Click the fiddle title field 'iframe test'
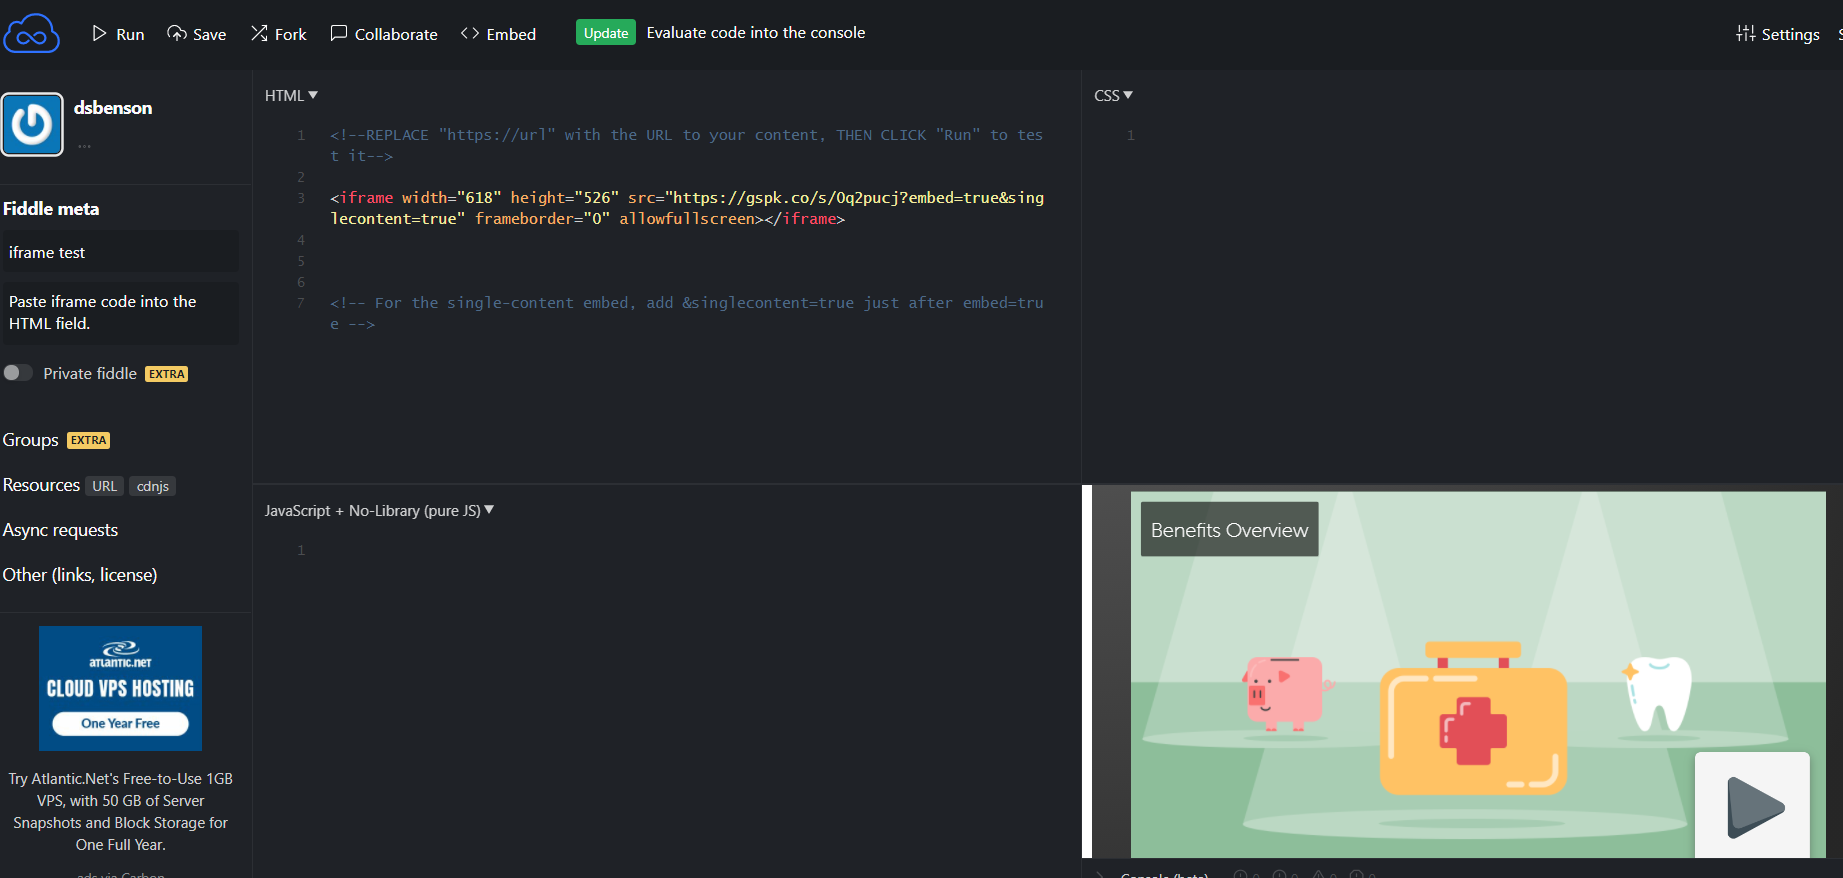 click(x=120, y=252)
